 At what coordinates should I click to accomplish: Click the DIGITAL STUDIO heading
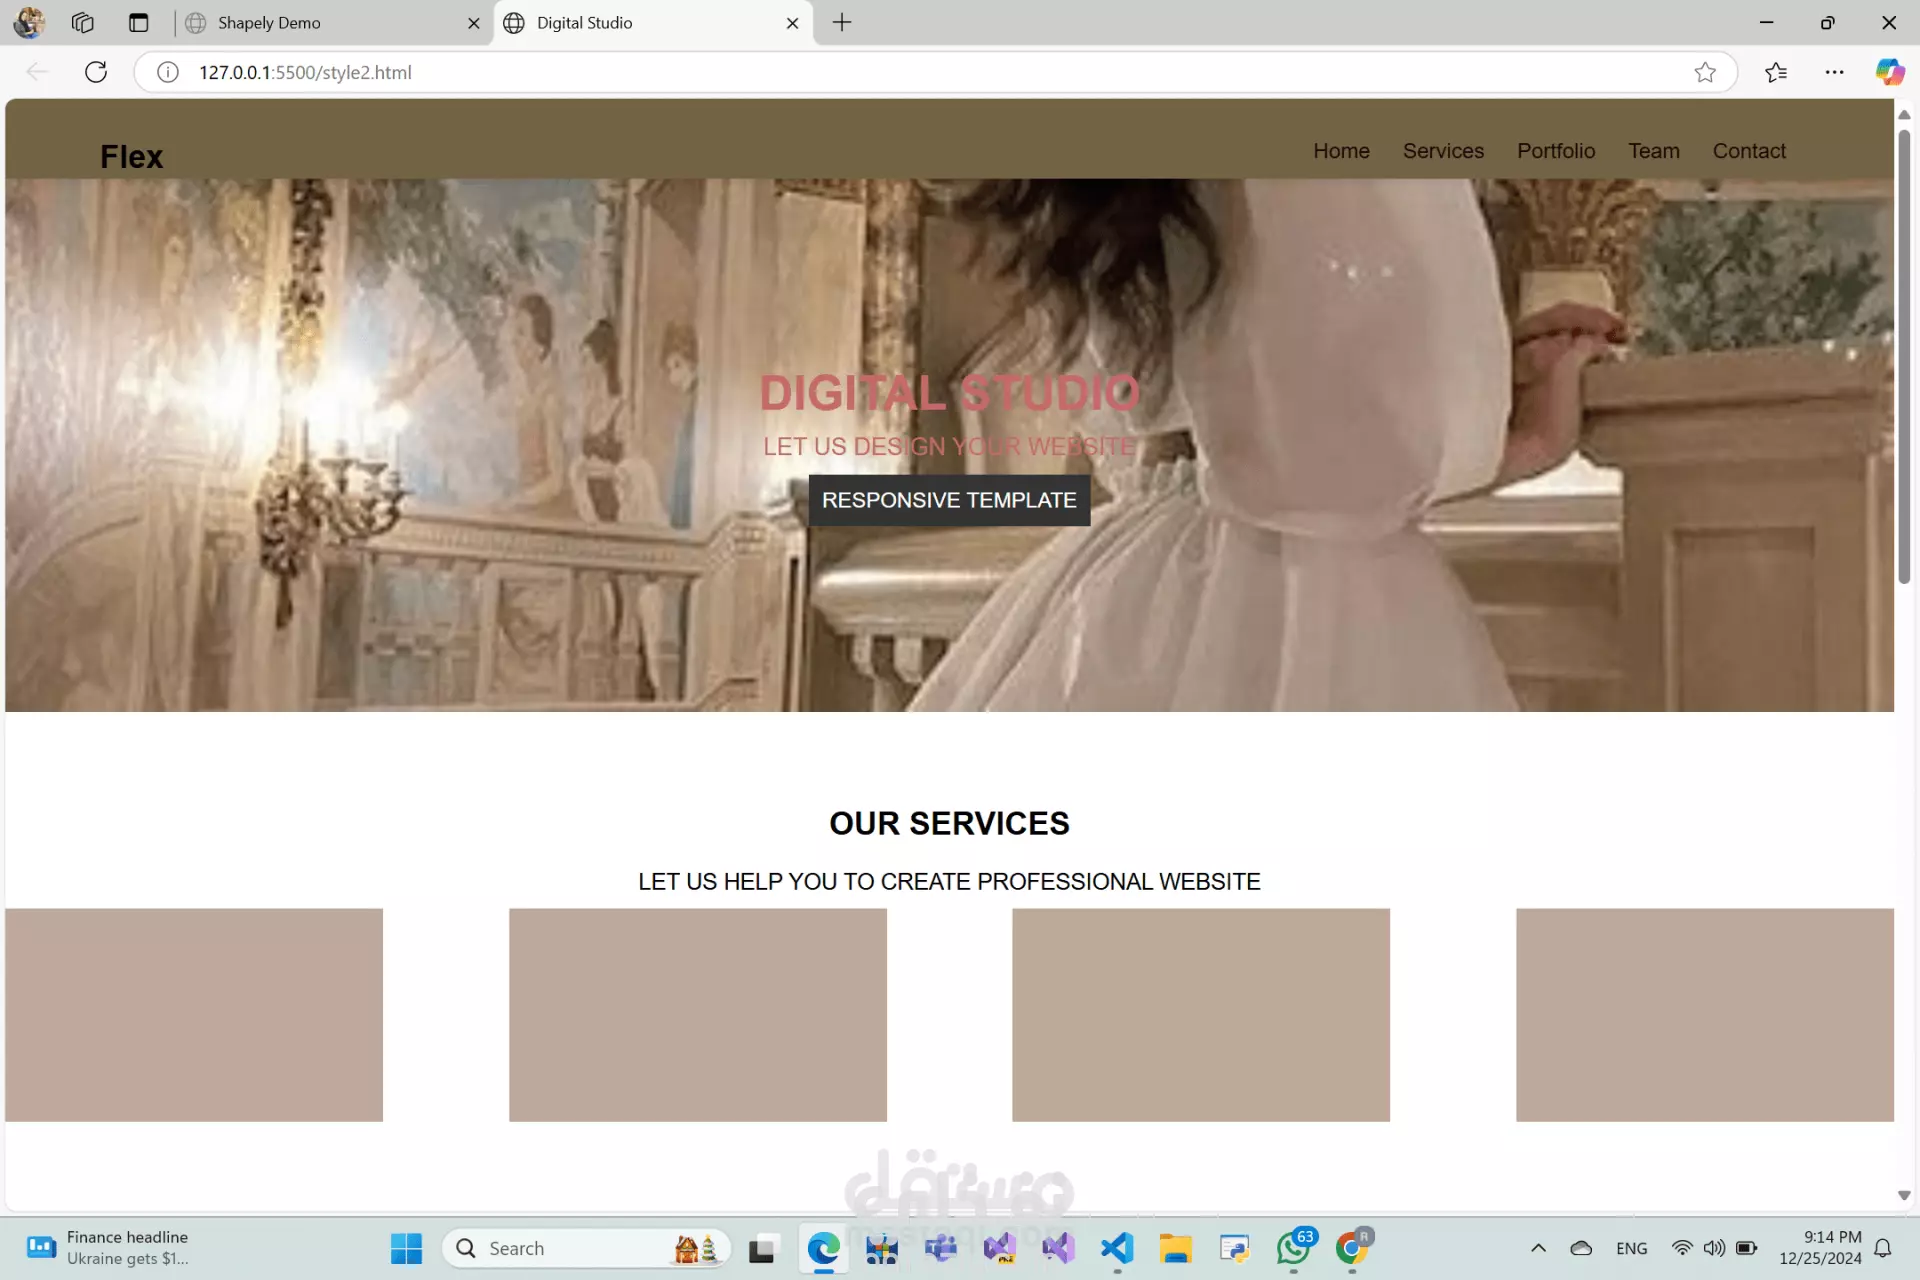click(x=949, y=393)
